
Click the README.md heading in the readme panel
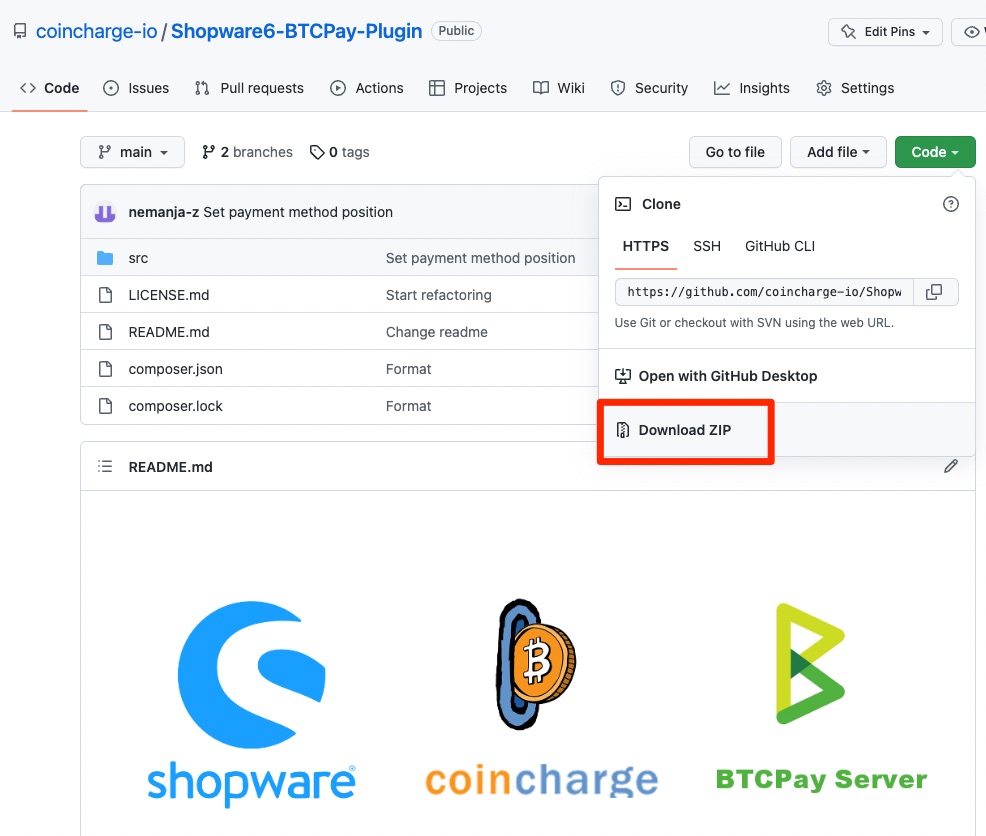[x=170, y=467]
